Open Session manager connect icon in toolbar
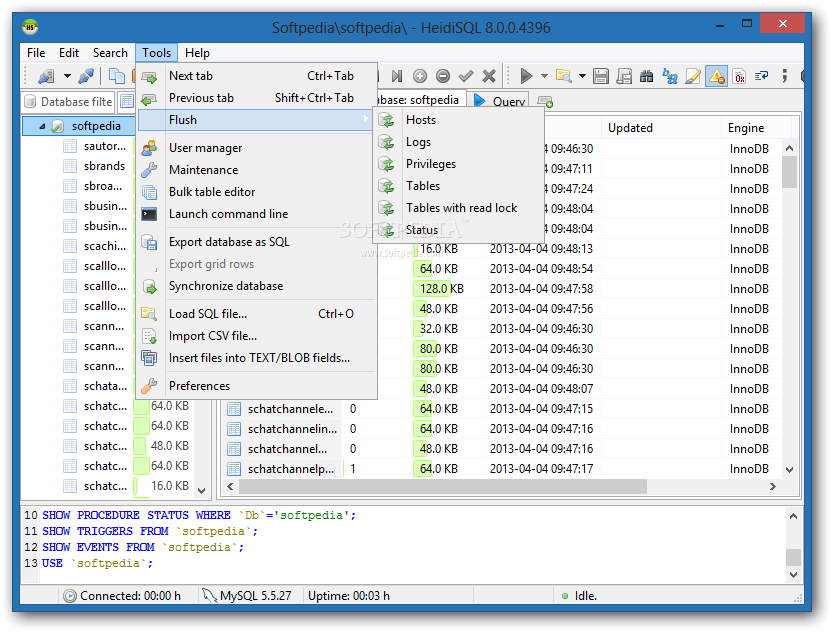832x632 pixels. (46, 76)
